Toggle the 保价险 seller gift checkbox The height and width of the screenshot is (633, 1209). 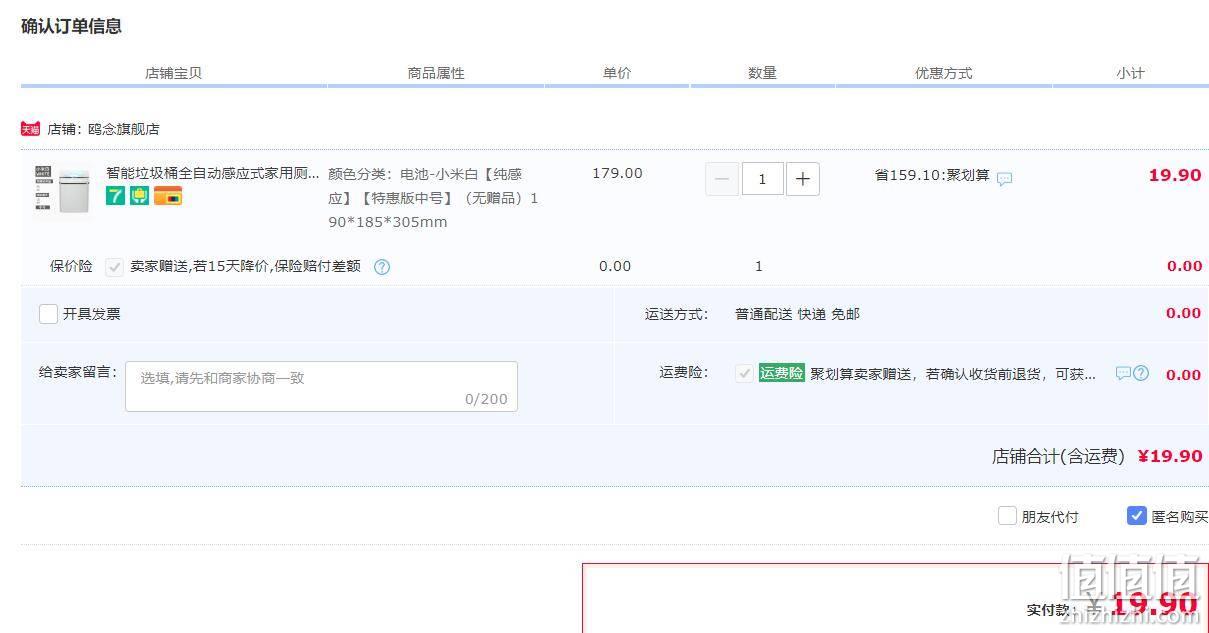(114, 267)
